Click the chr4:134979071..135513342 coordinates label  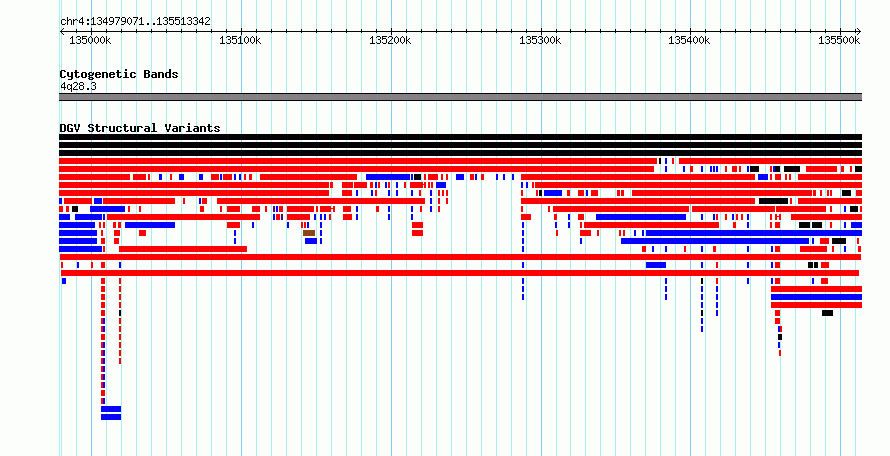135,22
